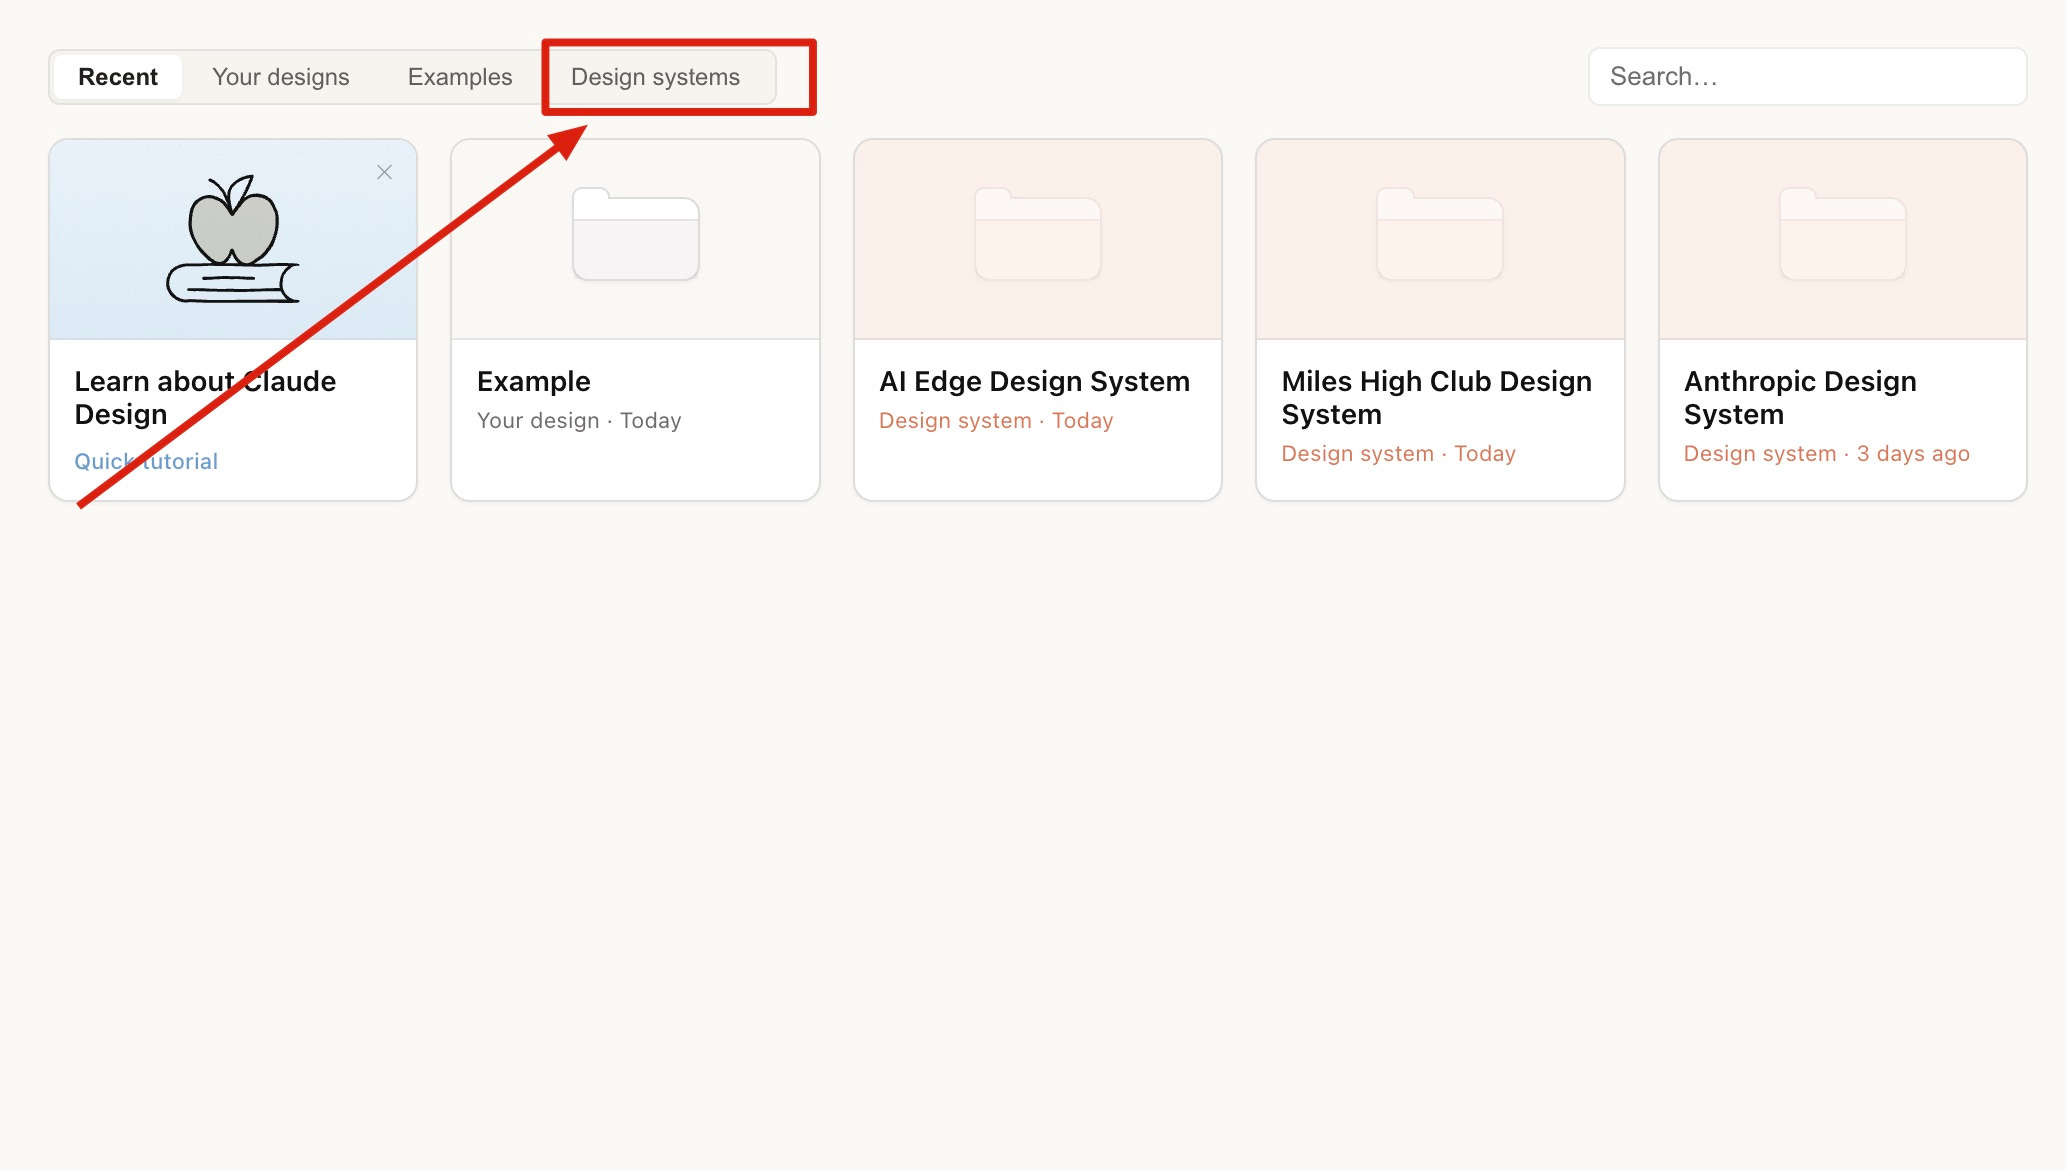Open the AI Edge Design System title
The image size is (2066, 1170).
1034,381
